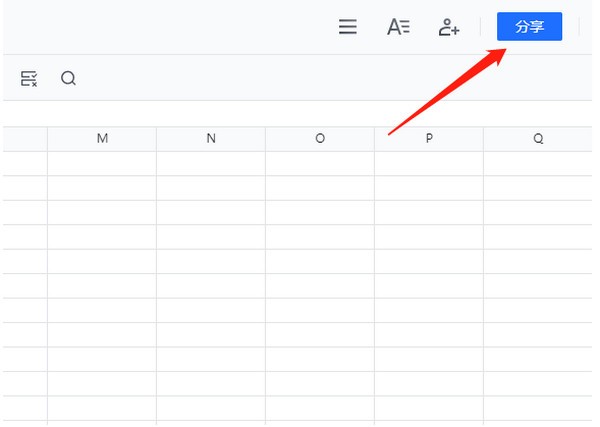
Task: Open the magnifier search icon
Action: (68, 78)
